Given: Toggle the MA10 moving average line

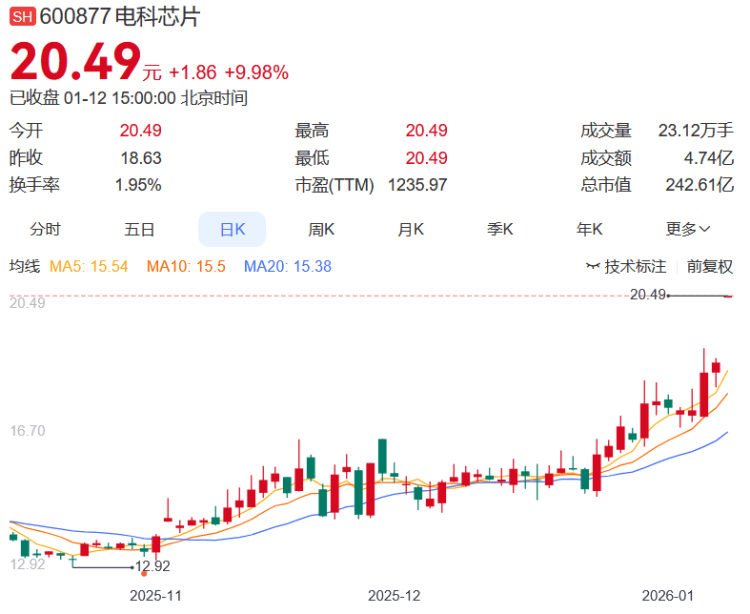Looking at the screenshot, I should point(186,267).
